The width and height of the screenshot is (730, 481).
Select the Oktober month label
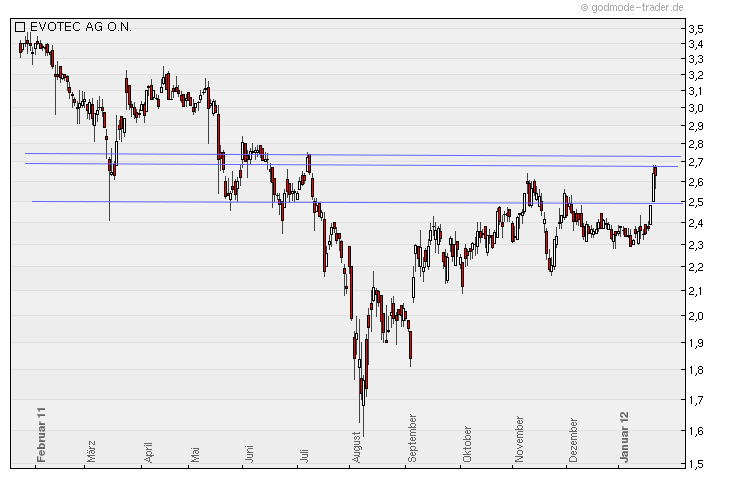(x=467, y=445)
